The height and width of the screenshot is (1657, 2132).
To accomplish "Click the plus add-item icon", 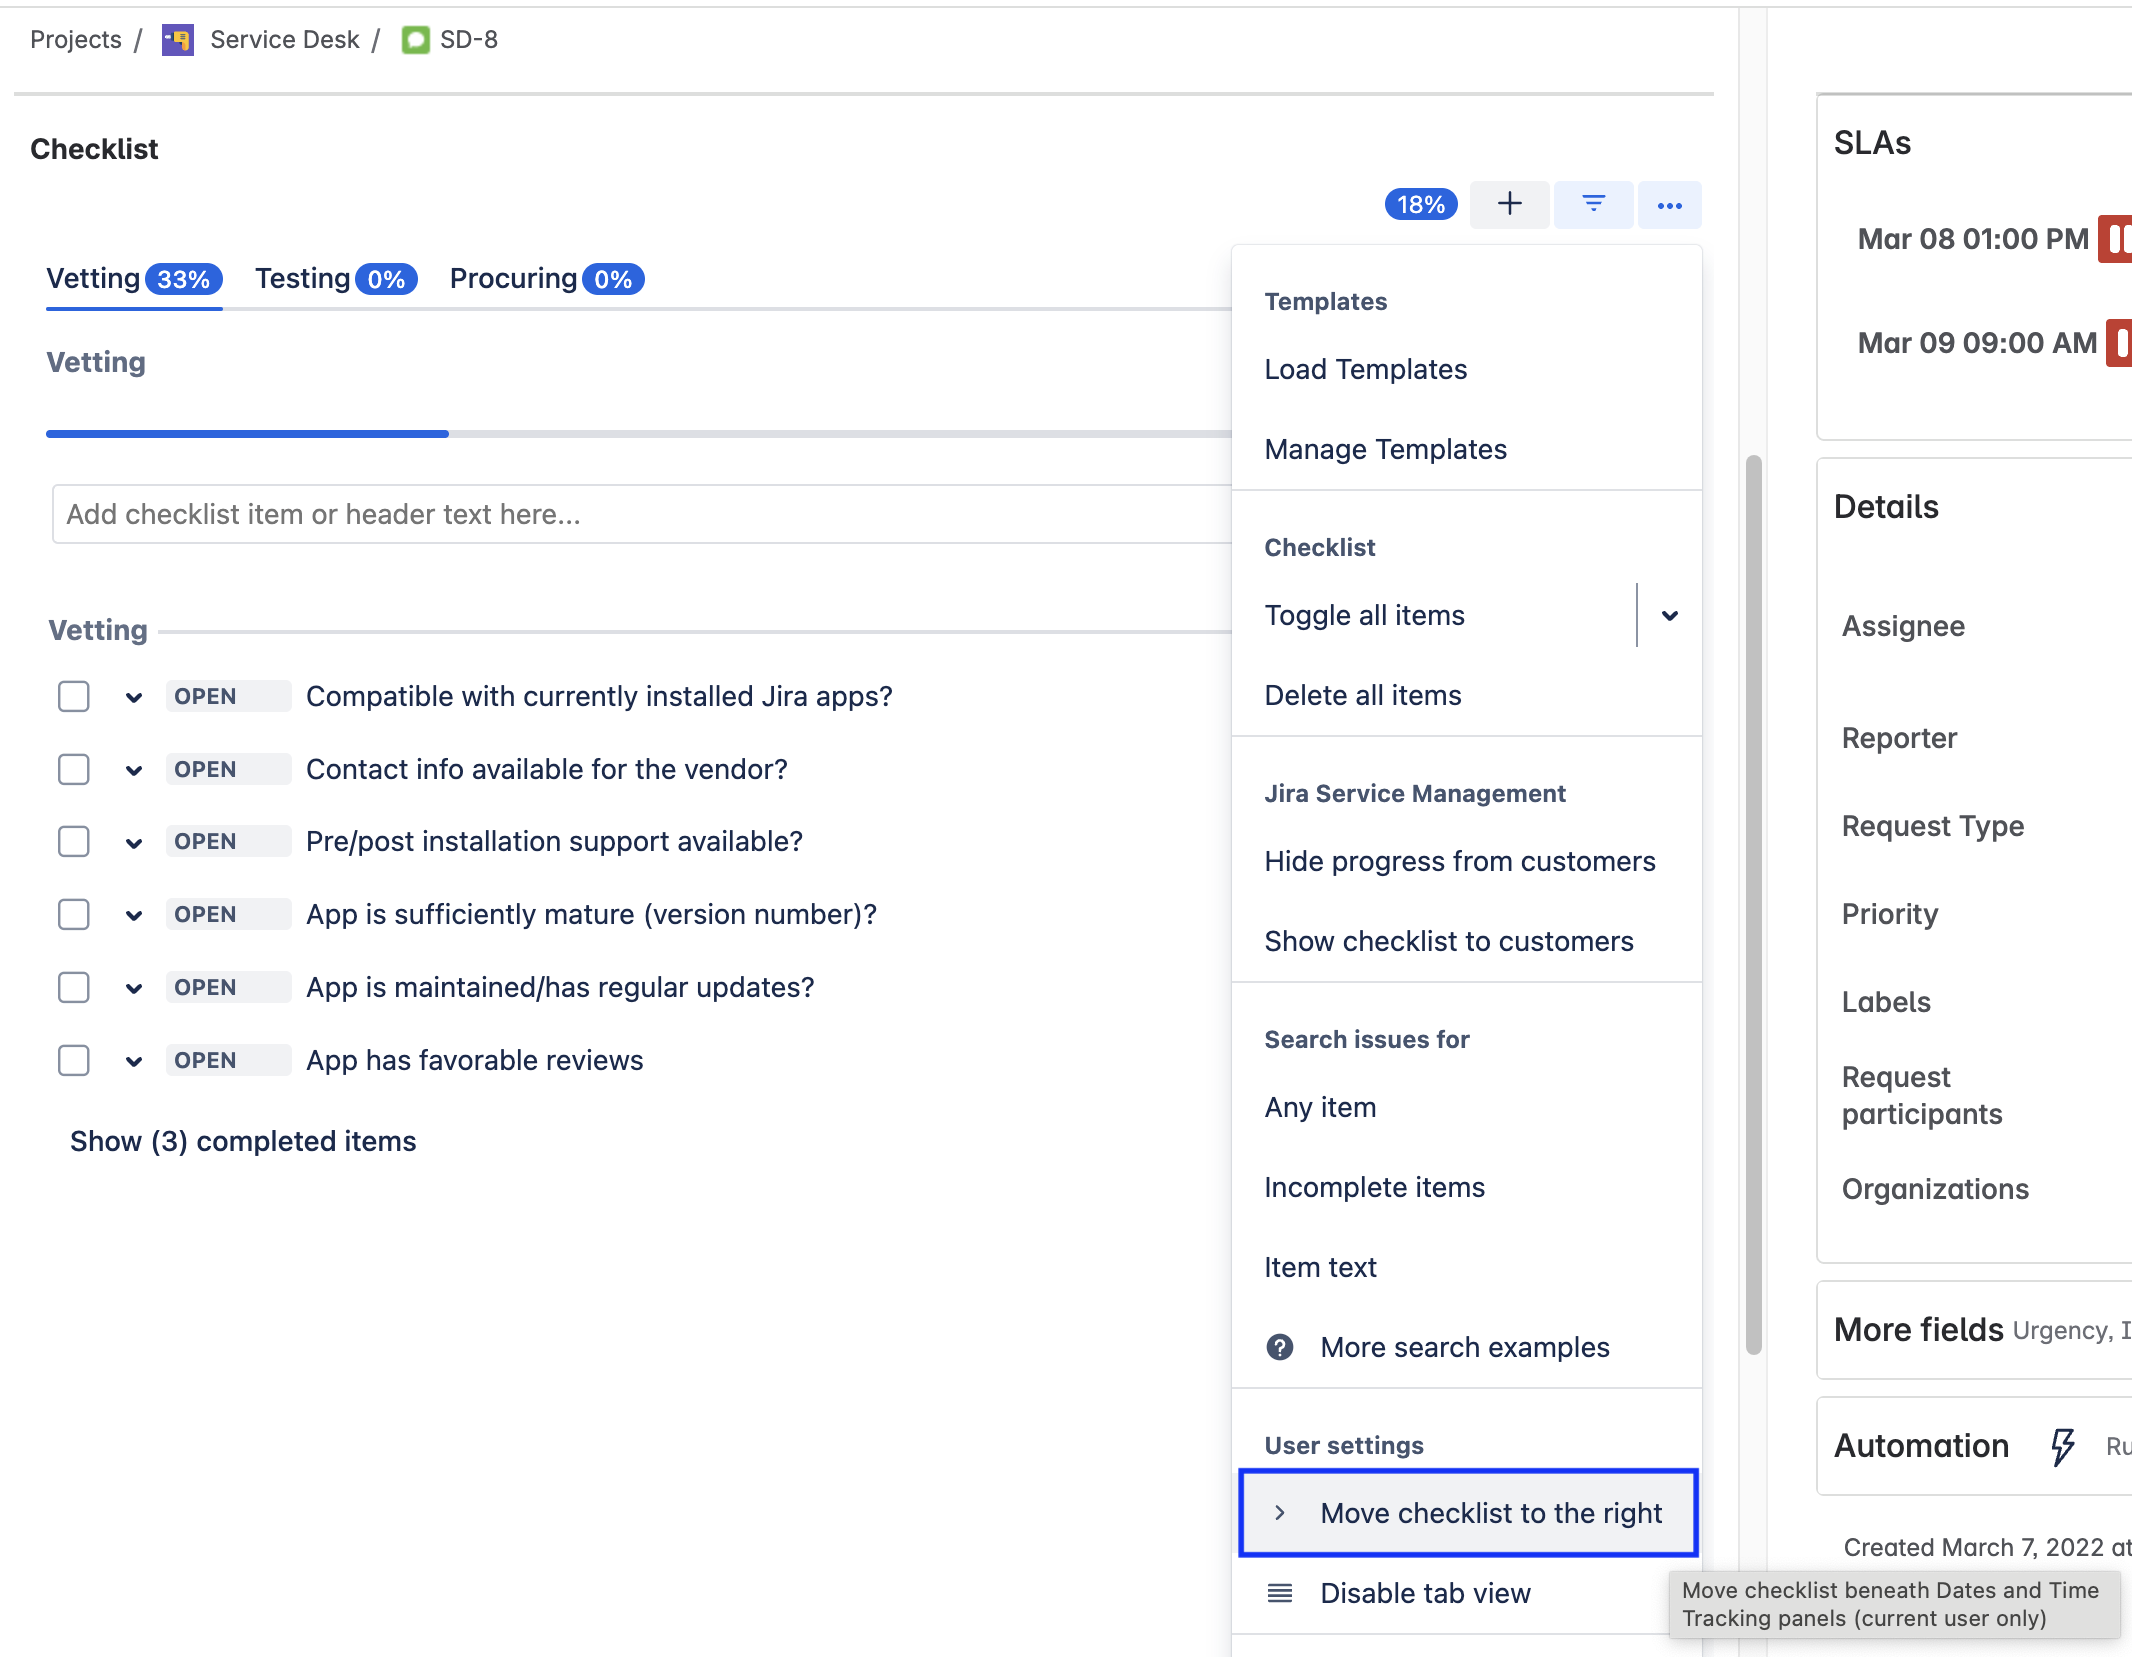I will coord(1509,204).
